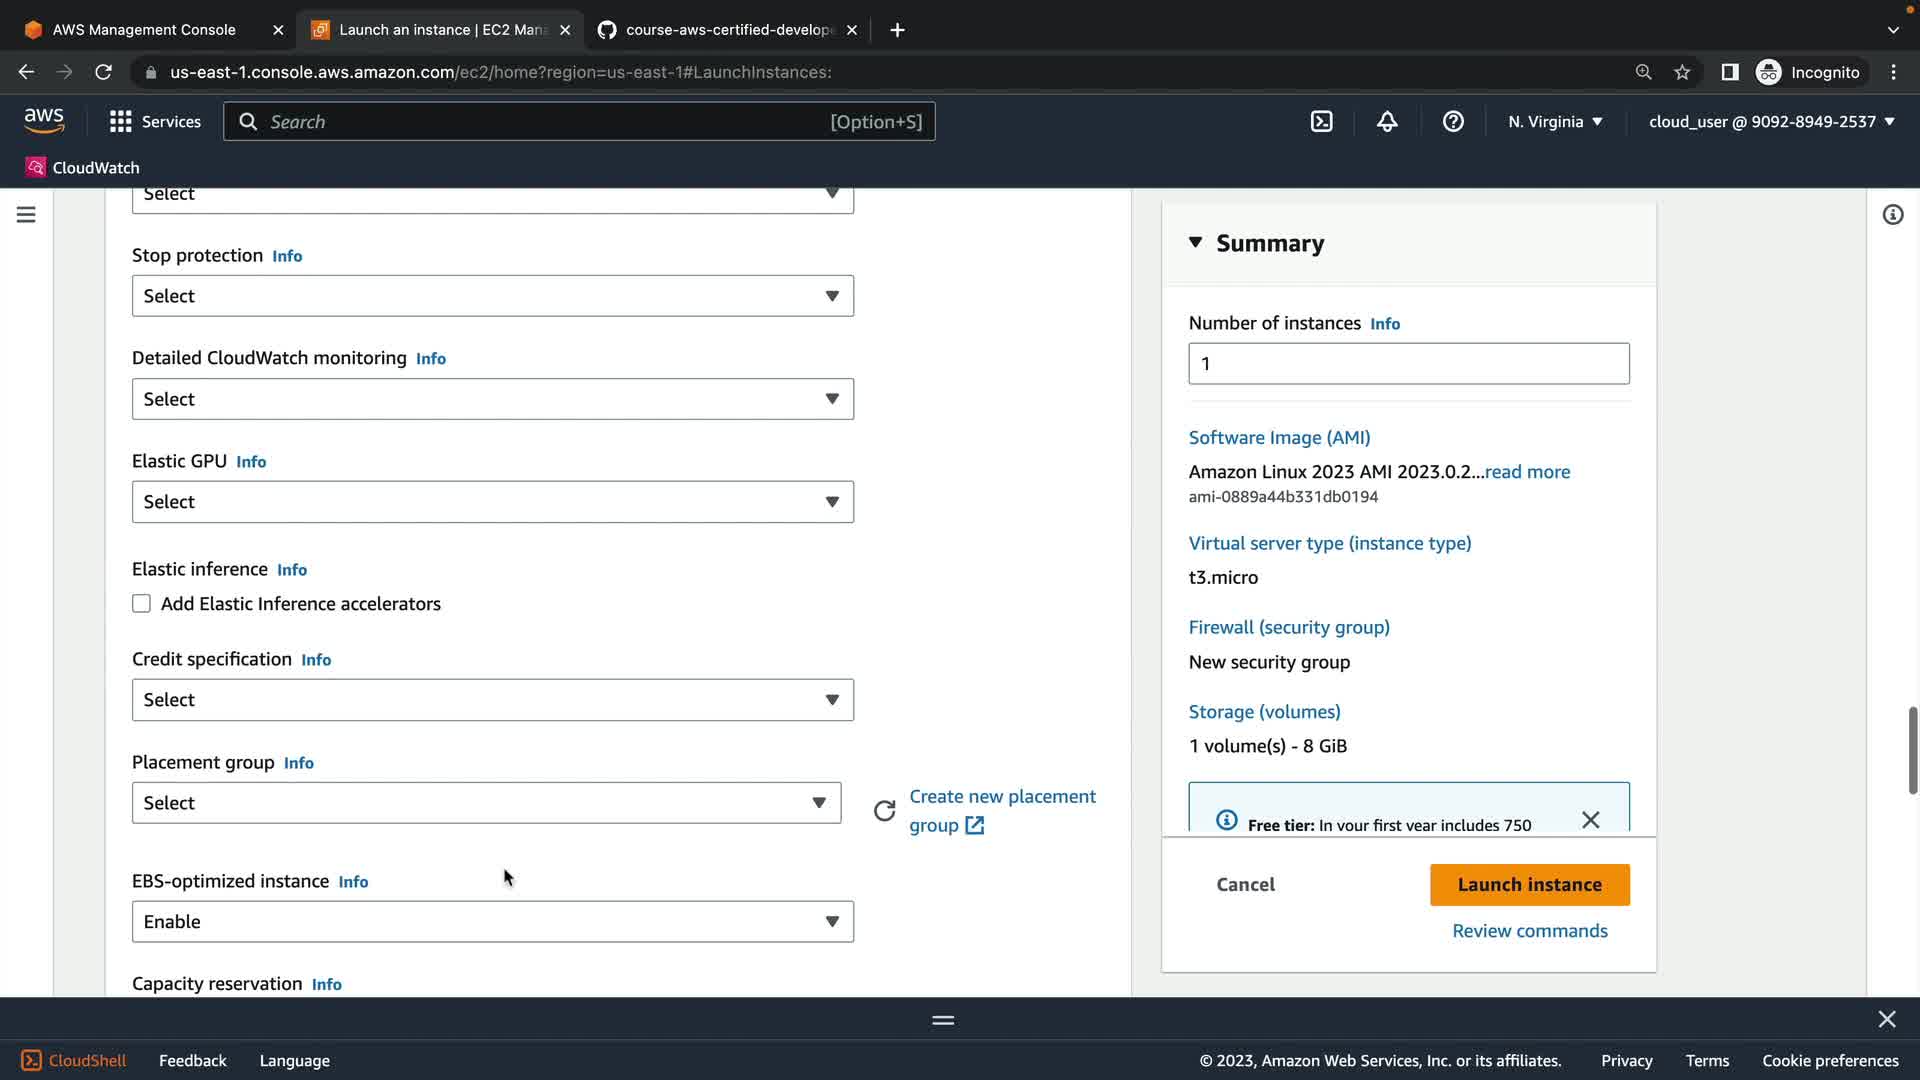This screenshot has height=1080, width=1920.
Task: Check Add Elastic Inference accelerators
Action: (x=142, y=604)
